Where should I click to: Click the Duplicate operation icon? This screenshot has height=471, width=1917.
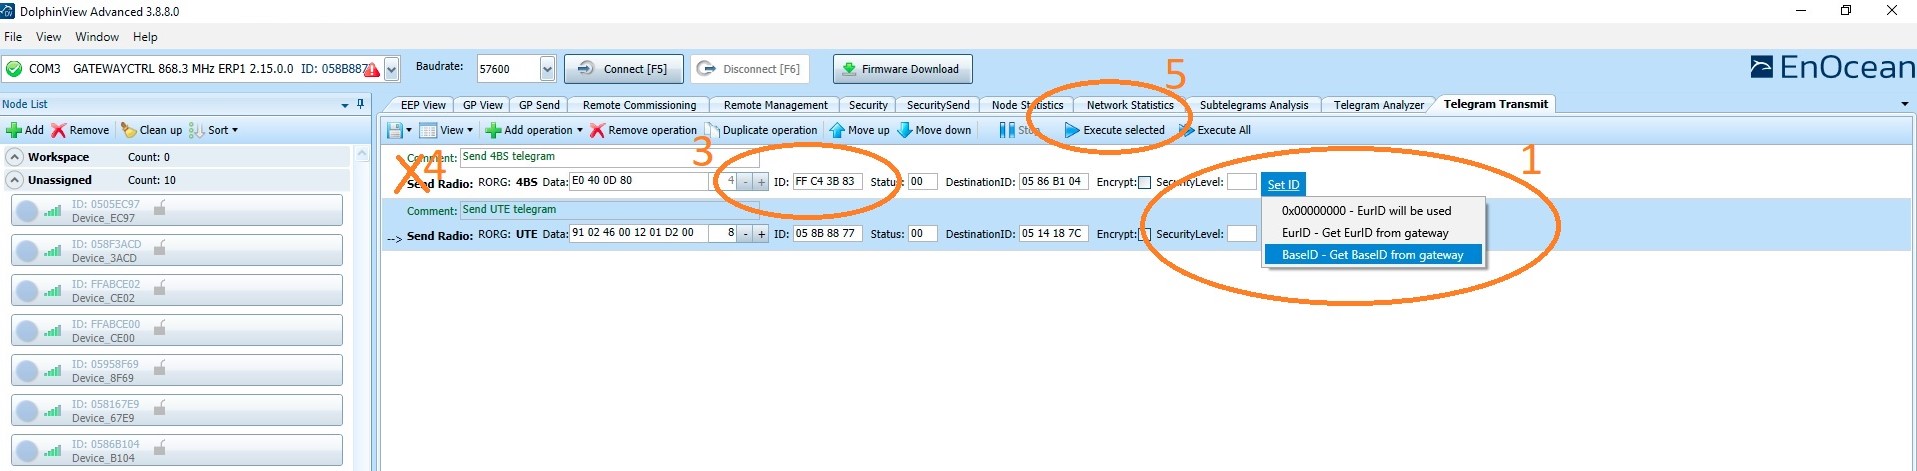pyautogui.click(x=712, y=130)
